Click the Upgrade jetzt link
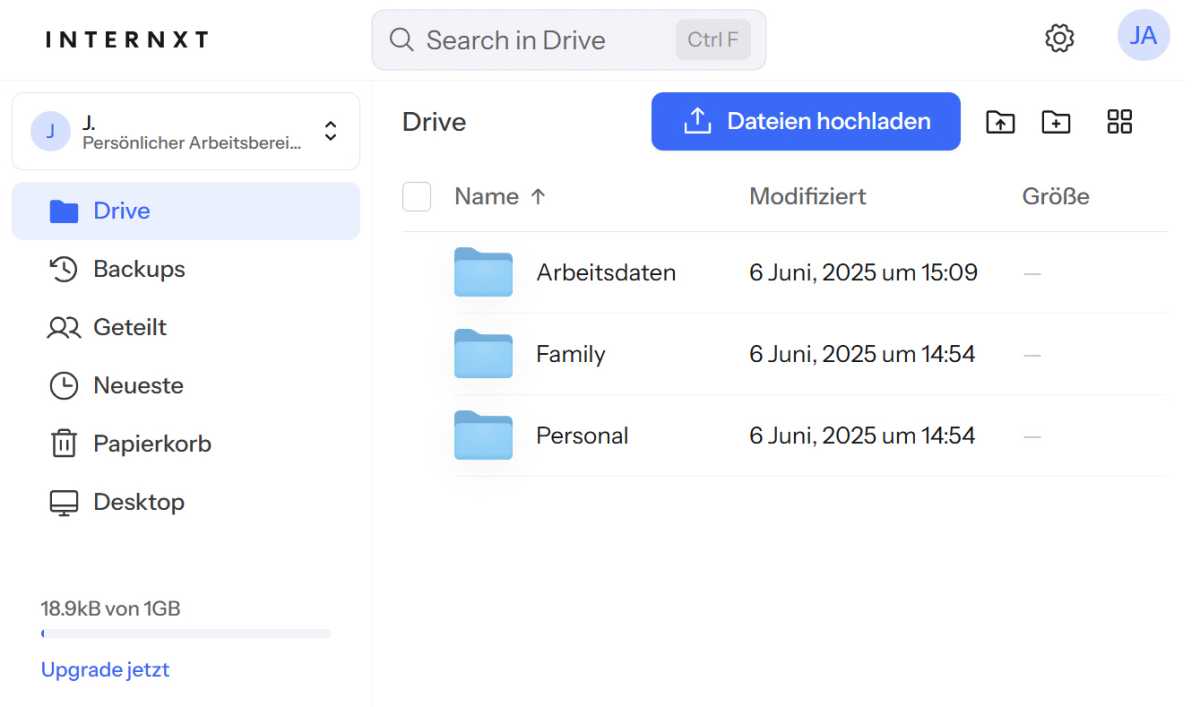 [x=105, y=669]
